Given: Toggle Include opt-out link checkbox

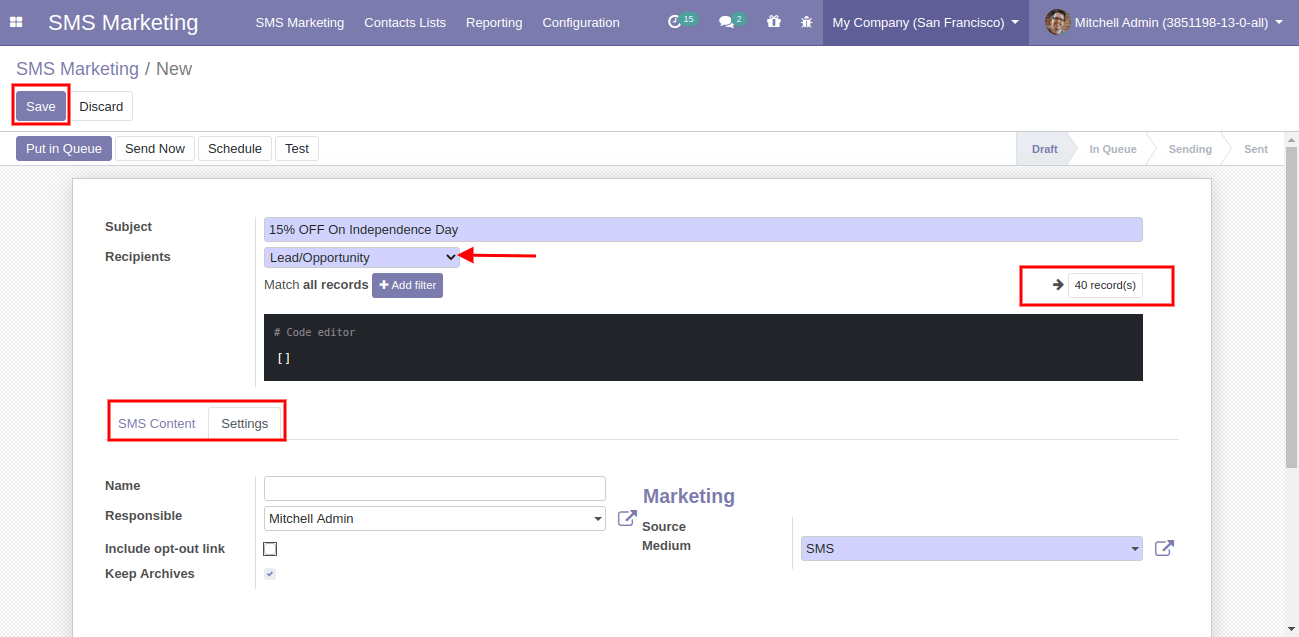Looking at the screenshot, I should (270, 549).
